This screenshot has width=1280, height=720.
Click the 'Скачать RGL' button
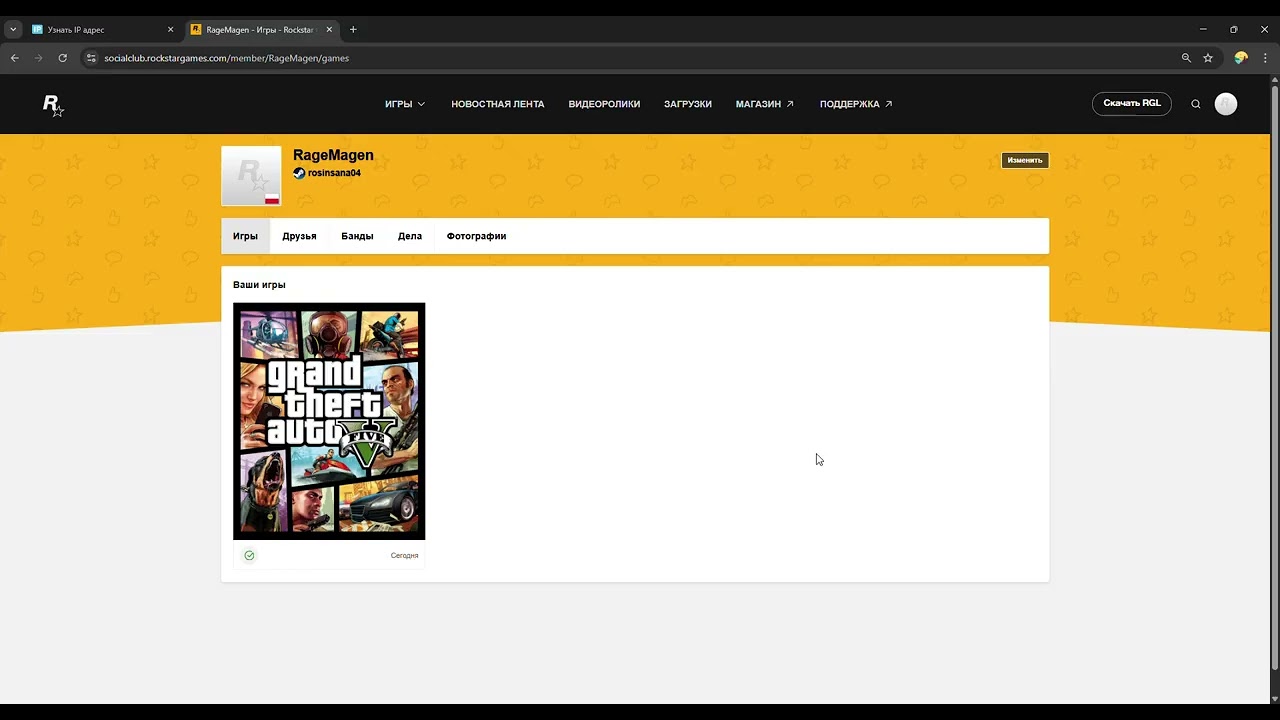[x=1132, y=104]
